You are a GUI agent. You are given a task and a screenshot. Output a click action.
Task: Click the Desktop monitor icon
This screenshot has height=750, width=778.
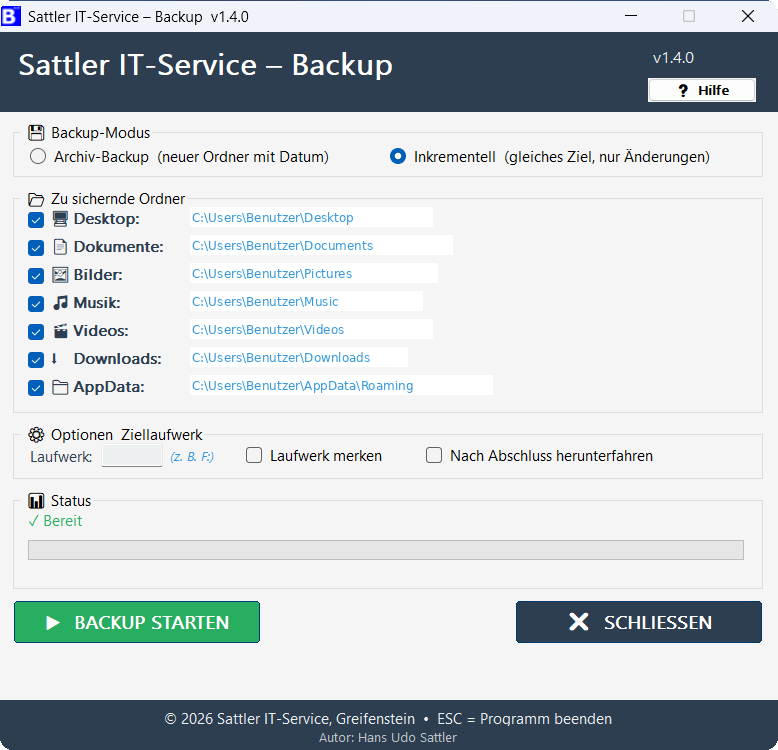60,219
